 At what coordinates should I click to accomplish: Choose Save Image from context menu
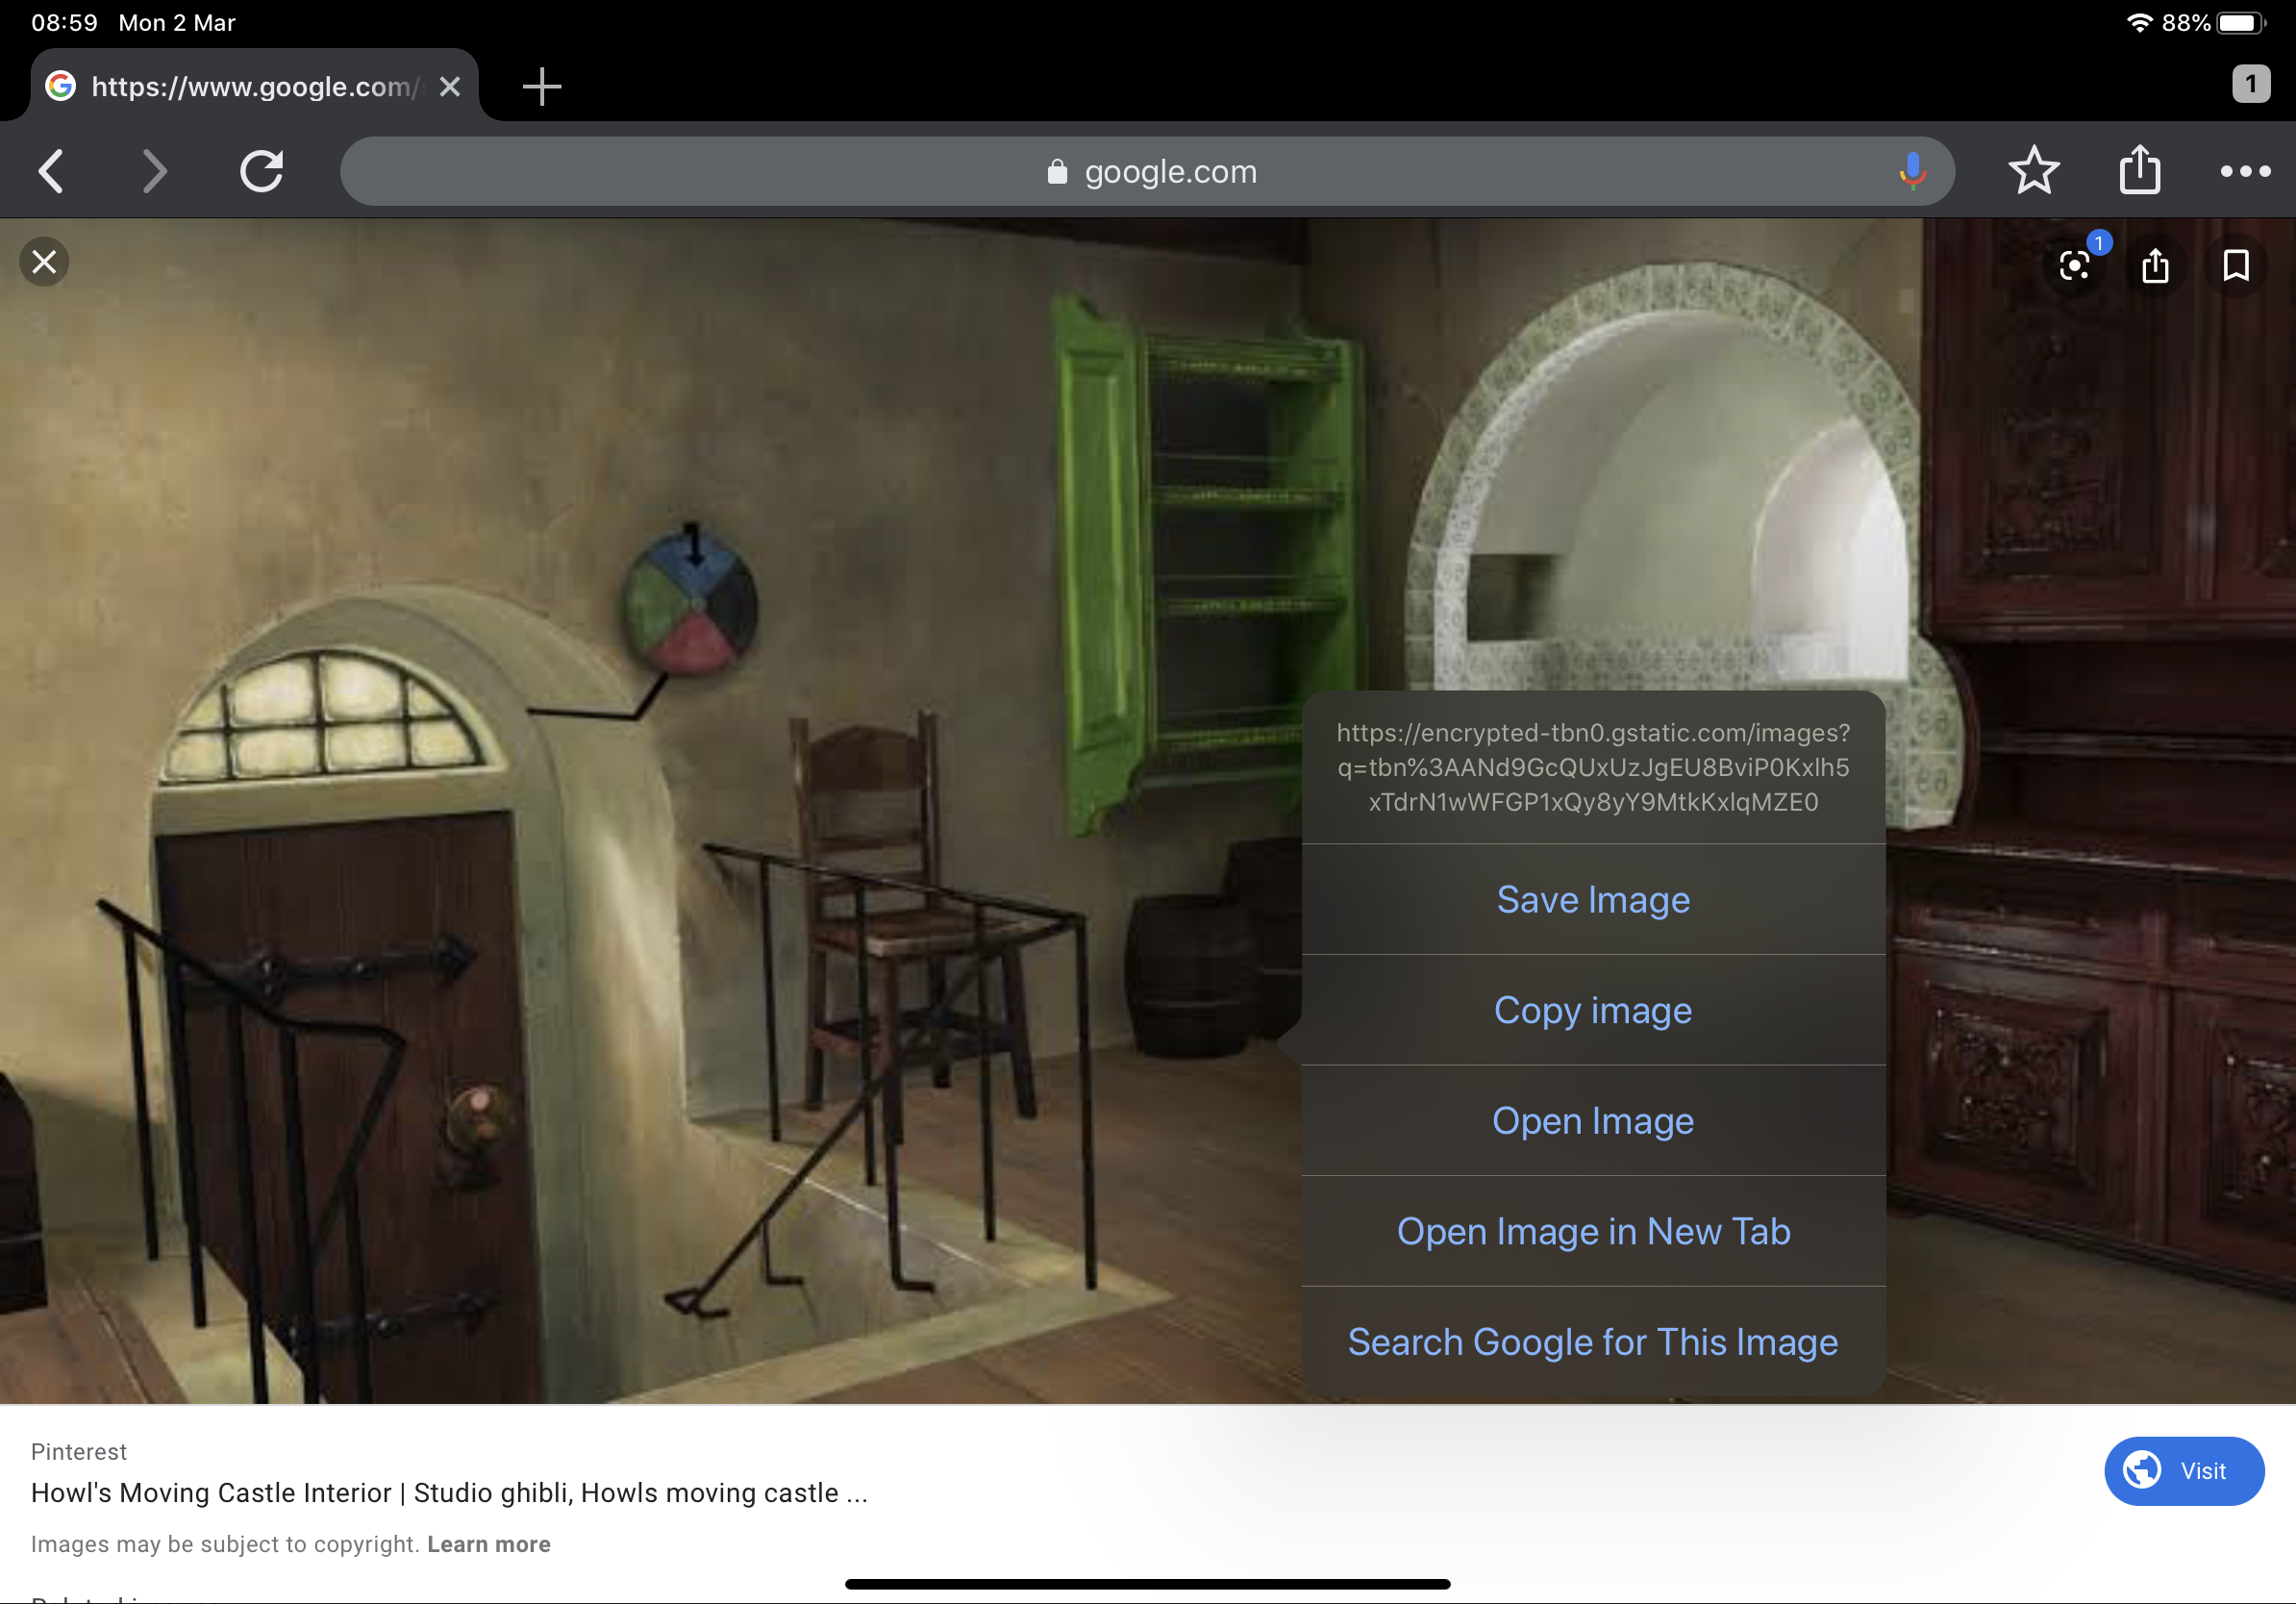[1593, 900]
